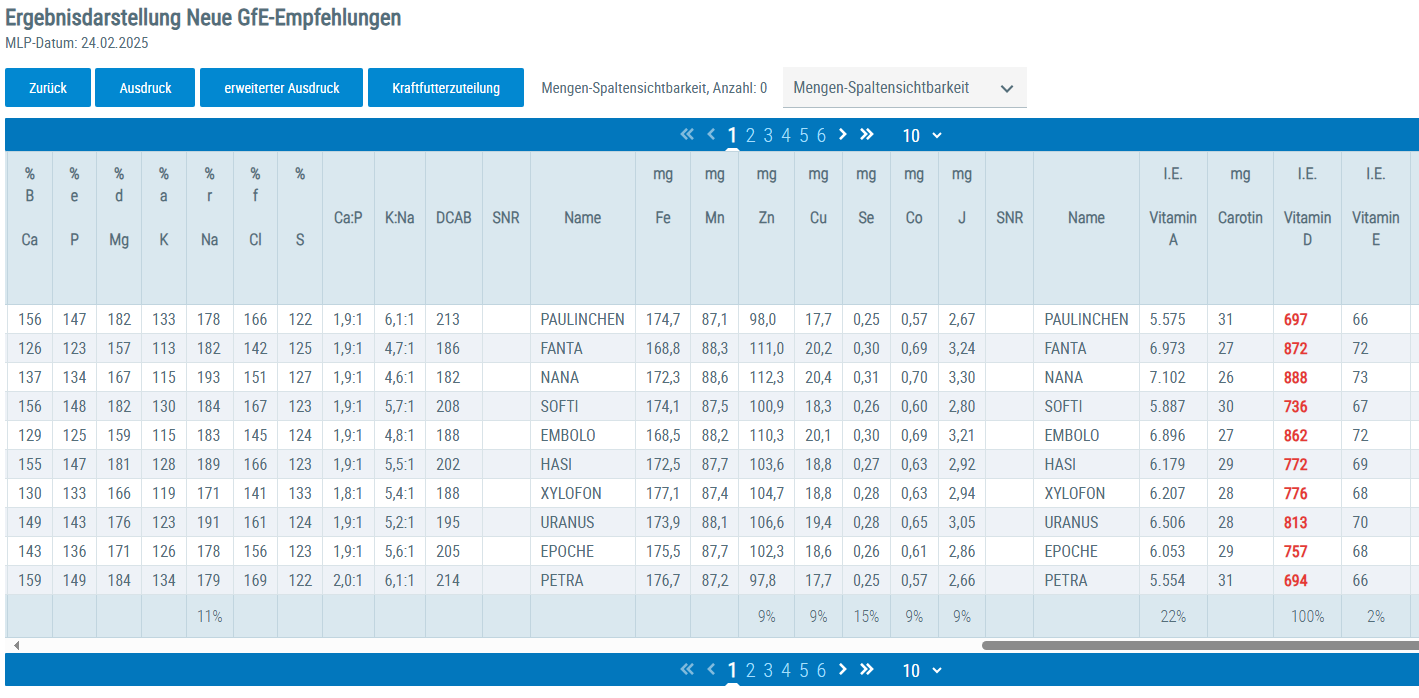Go to first page in top paginator
1419x698 pixels.
(687, 135)
